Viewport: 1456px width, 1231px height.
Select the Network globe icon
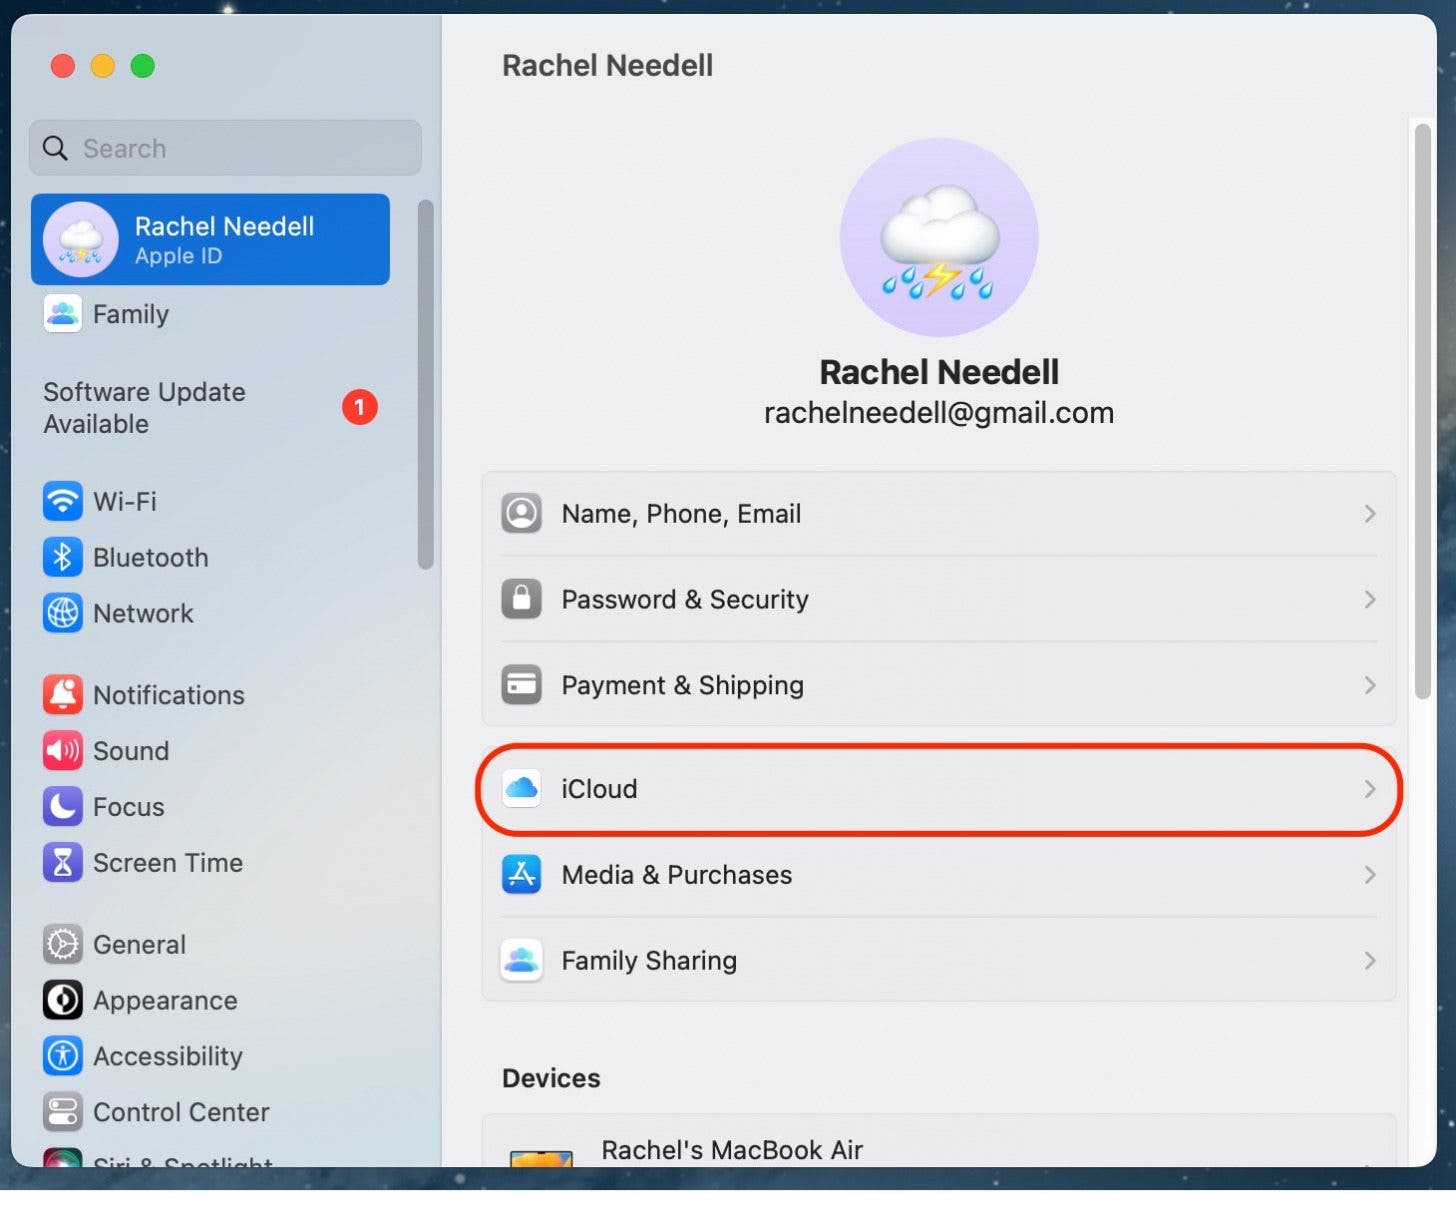pyautogui.click(x=62, y=613)
